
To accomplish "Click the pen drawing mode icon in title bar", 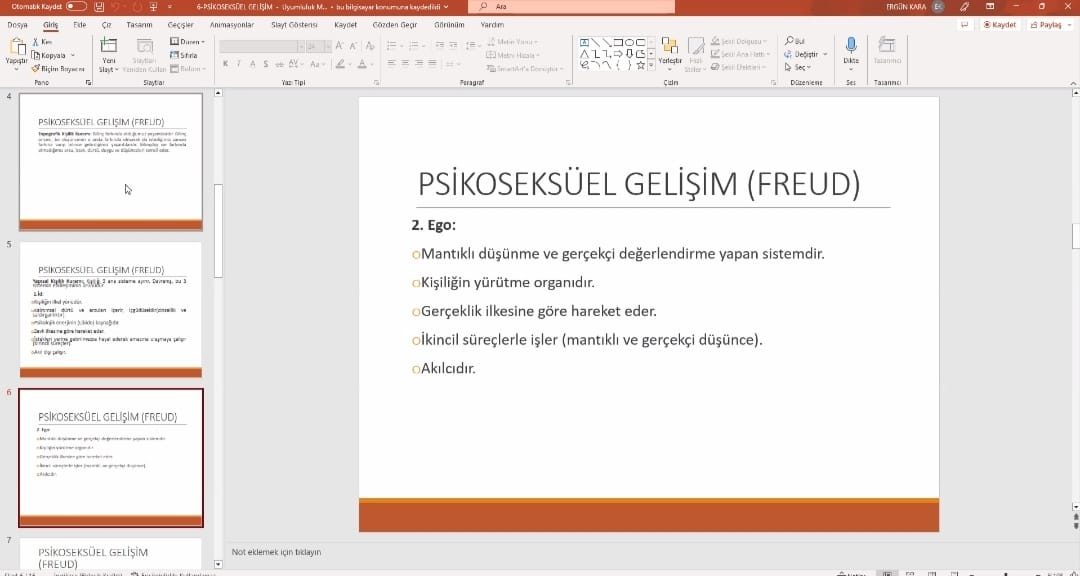I will 964,6.
